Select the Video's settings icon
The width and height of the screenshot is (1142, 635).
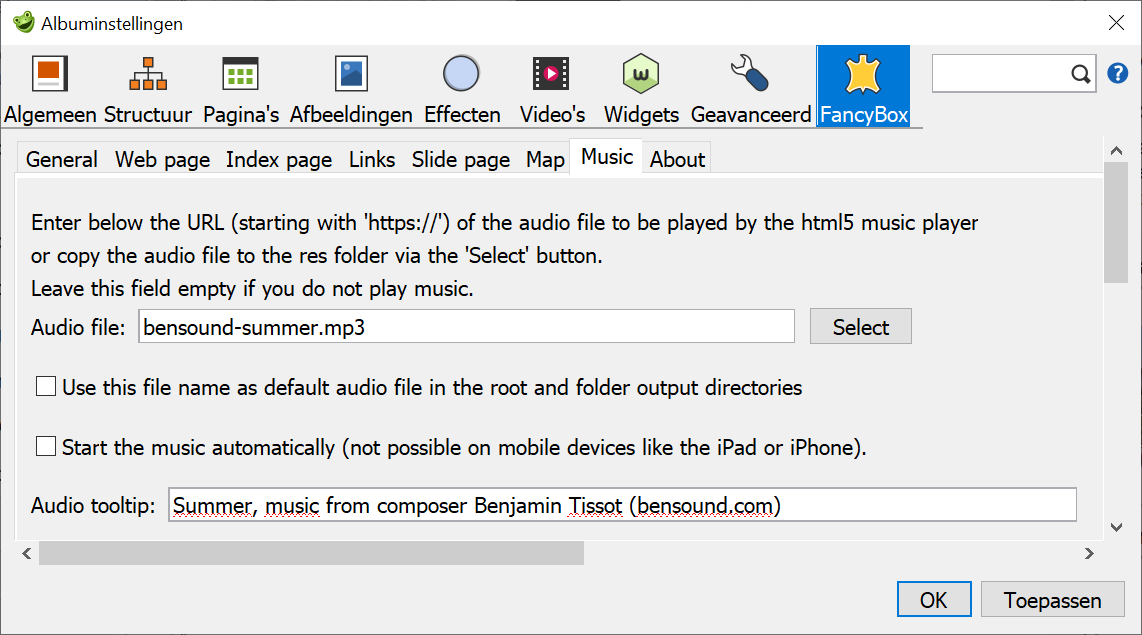[x=551, y=73]
